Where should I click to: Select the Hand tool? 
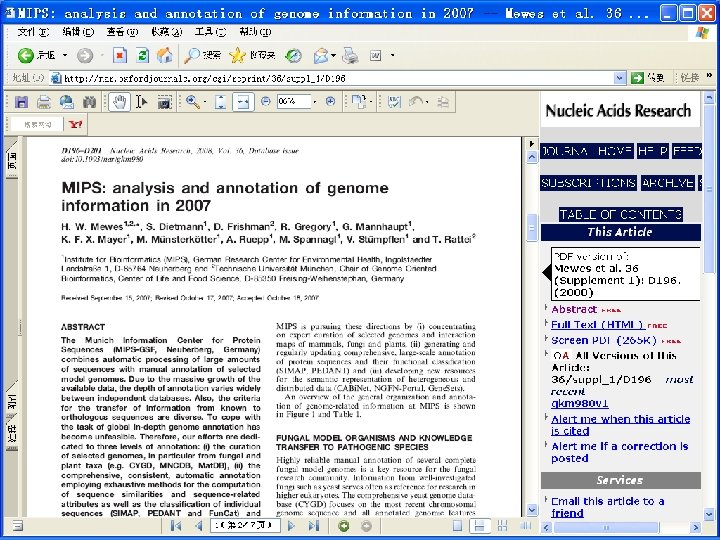tap(119, 102)
